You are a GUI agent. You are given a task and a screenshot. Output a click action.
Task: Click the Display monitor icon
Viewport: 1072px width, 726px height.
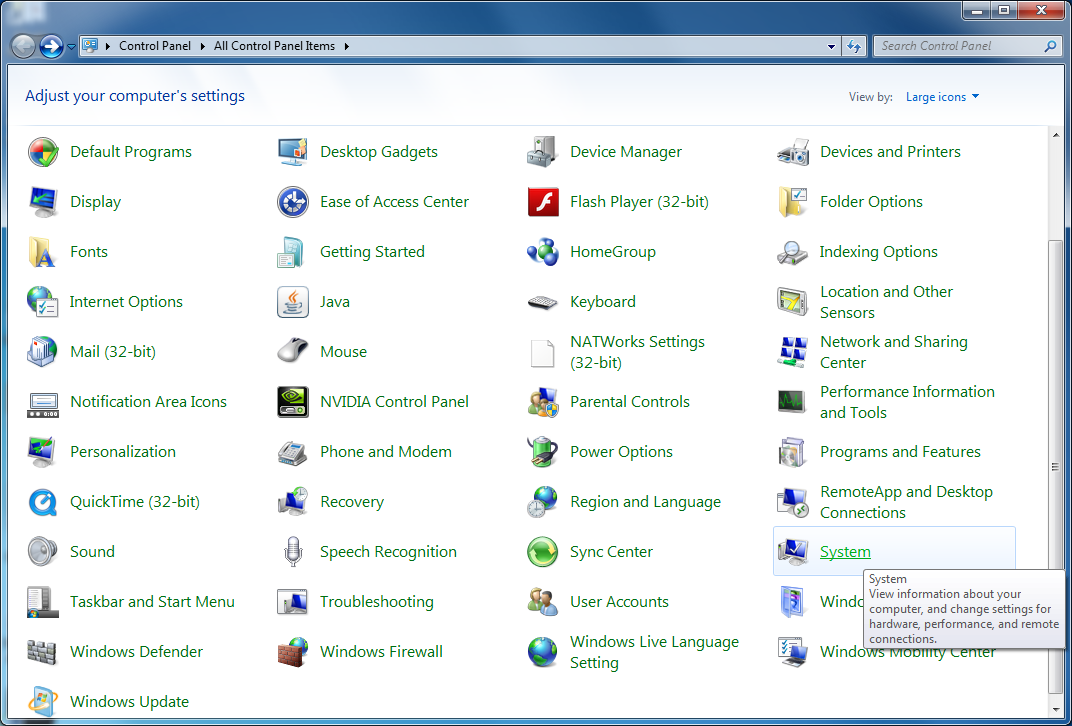pyautogui.click(x=43, y=202)
